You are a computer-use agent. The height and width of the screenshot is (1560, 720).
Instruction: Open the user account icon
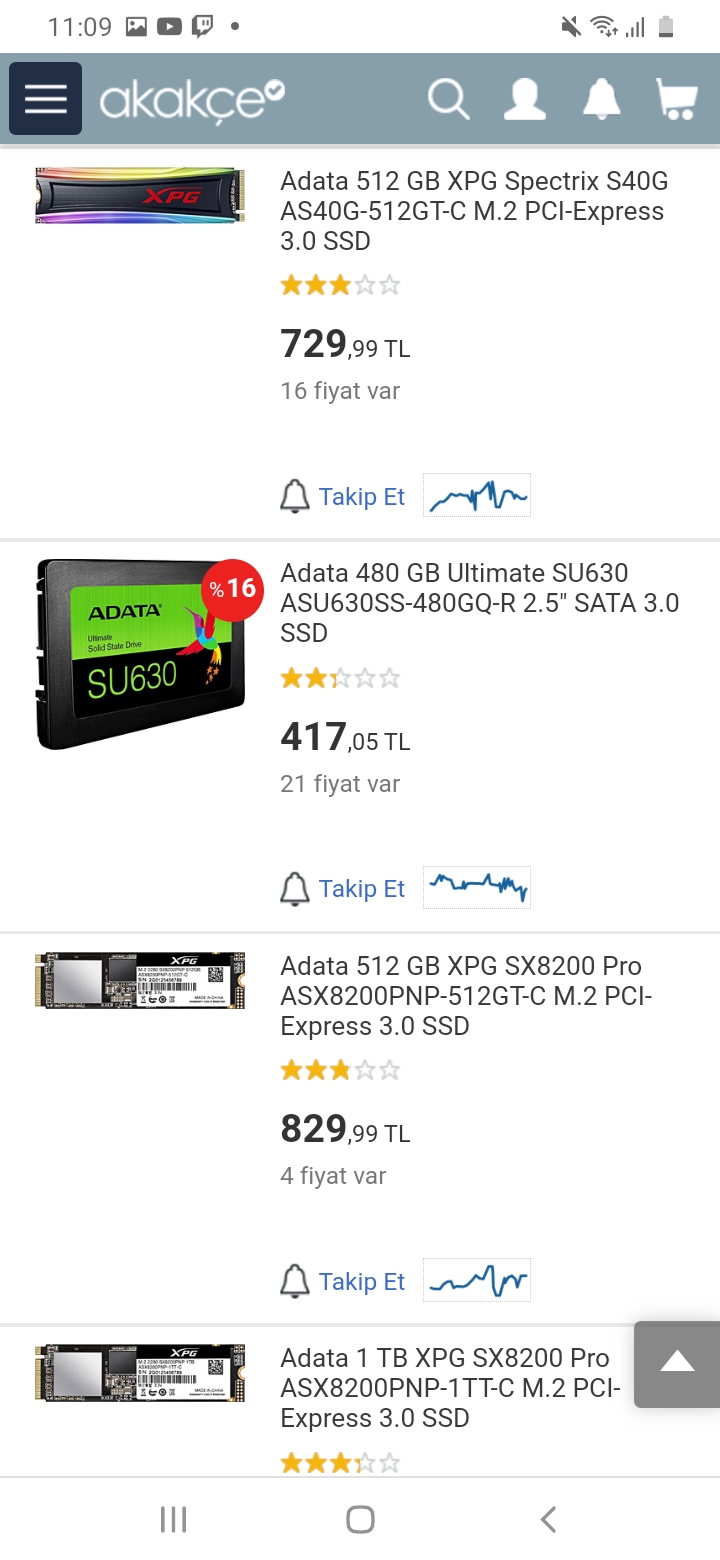tap(524, 99)
